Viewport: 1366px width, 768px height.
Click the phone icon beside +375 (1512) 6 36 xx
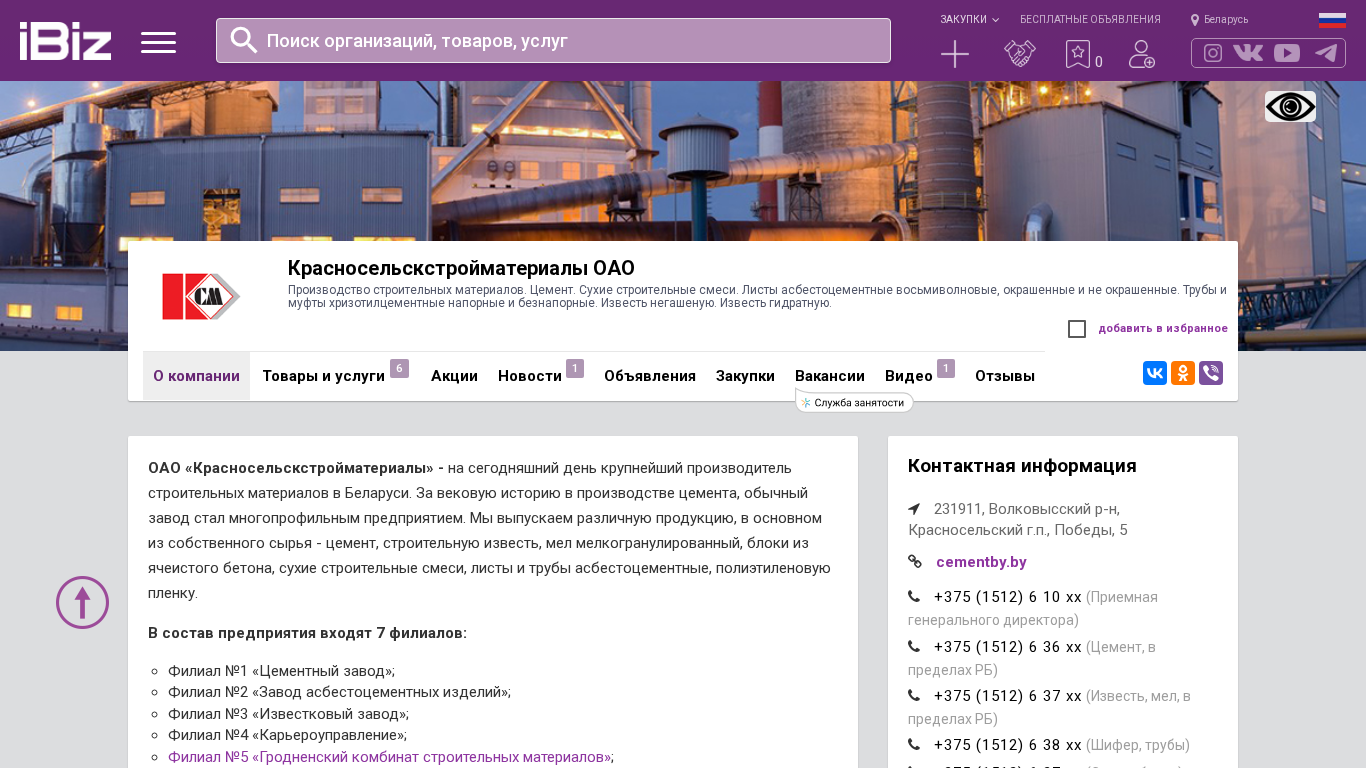click(914, 646)
